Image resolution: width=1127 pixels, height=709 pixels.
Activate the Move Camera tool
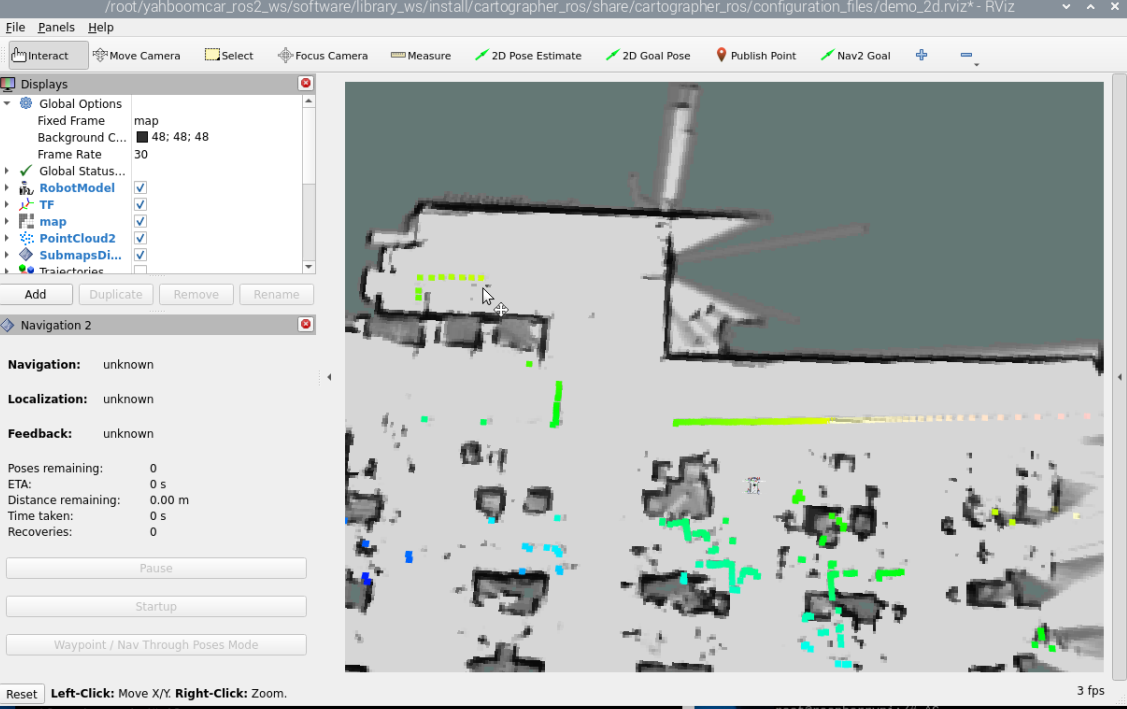point(136,56)
